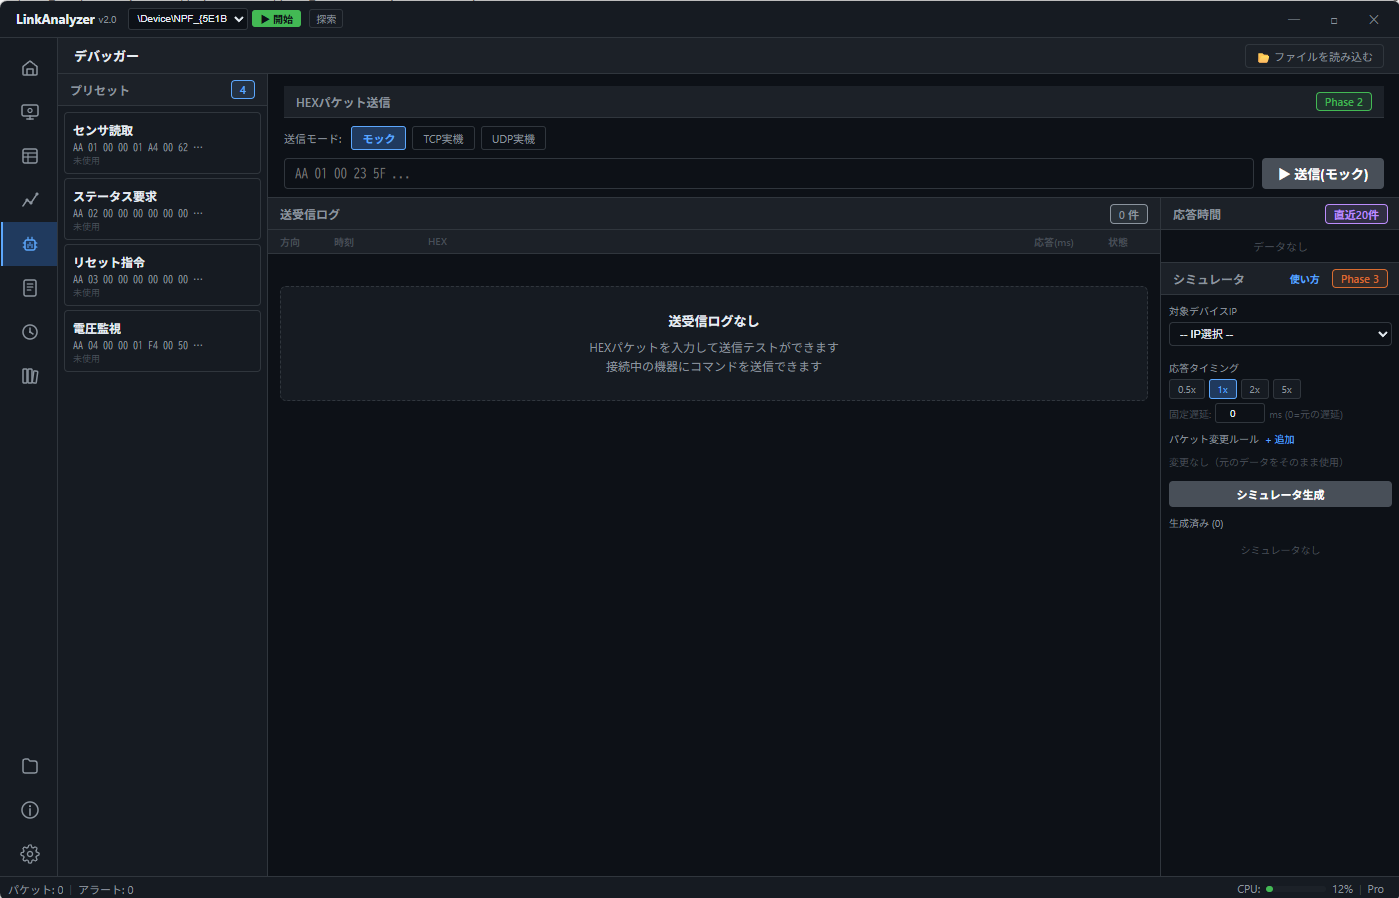This screenshot has height=898, width=1399.
Task: Select the センサ読取 preset
Action: pos(162,143)
